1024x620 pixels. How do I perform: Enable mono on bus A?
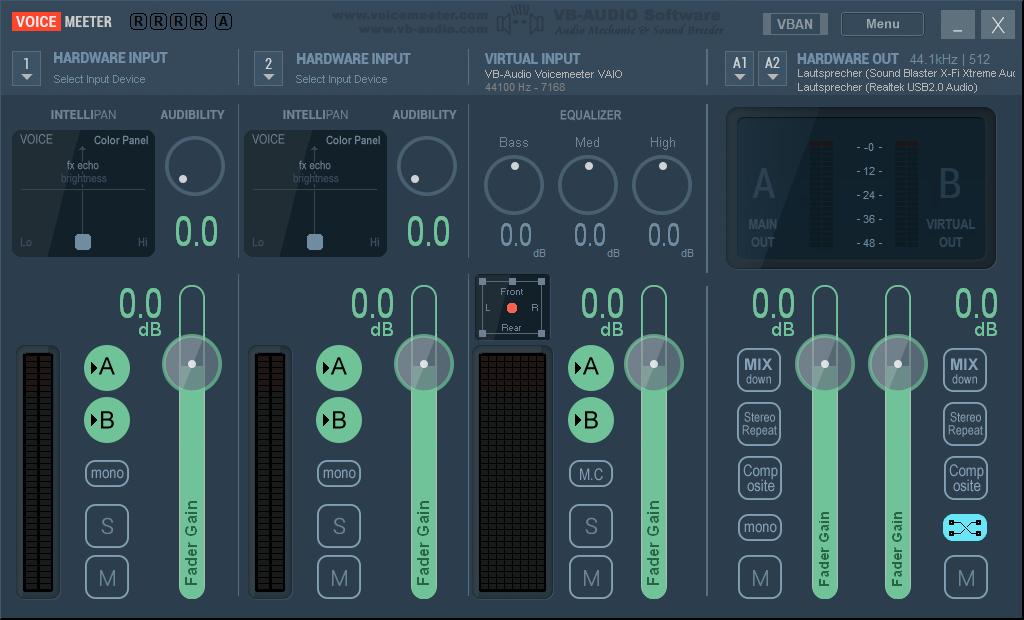[760, 527]
